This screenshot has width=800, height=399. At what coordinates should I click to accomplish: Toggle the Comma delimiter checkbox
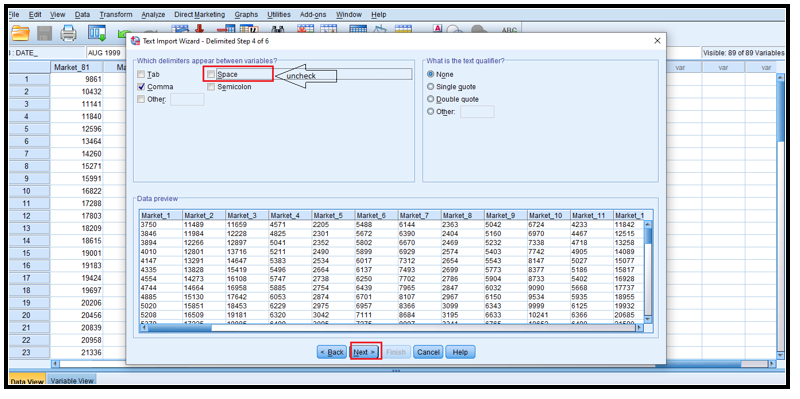tap(141, 87)
